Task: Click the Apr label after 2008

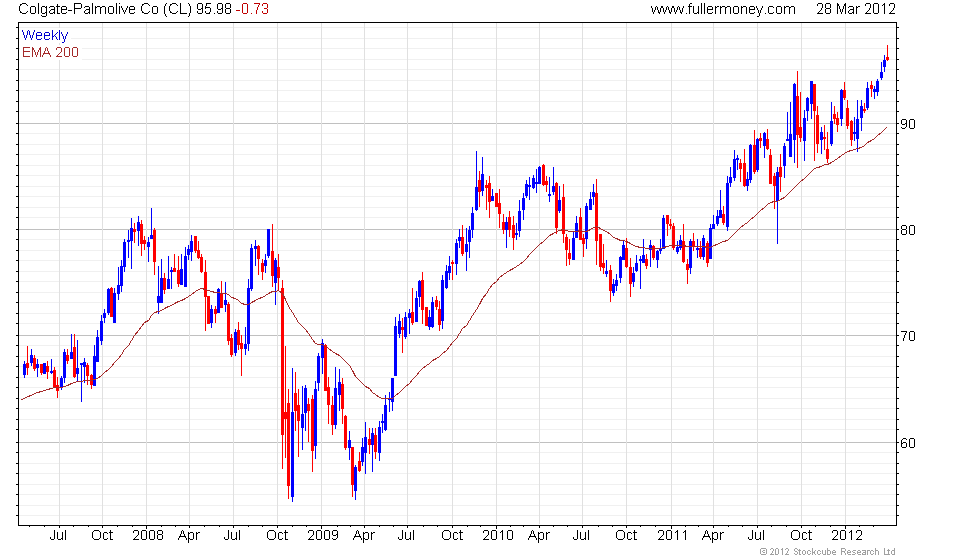Action: [189, 536]
